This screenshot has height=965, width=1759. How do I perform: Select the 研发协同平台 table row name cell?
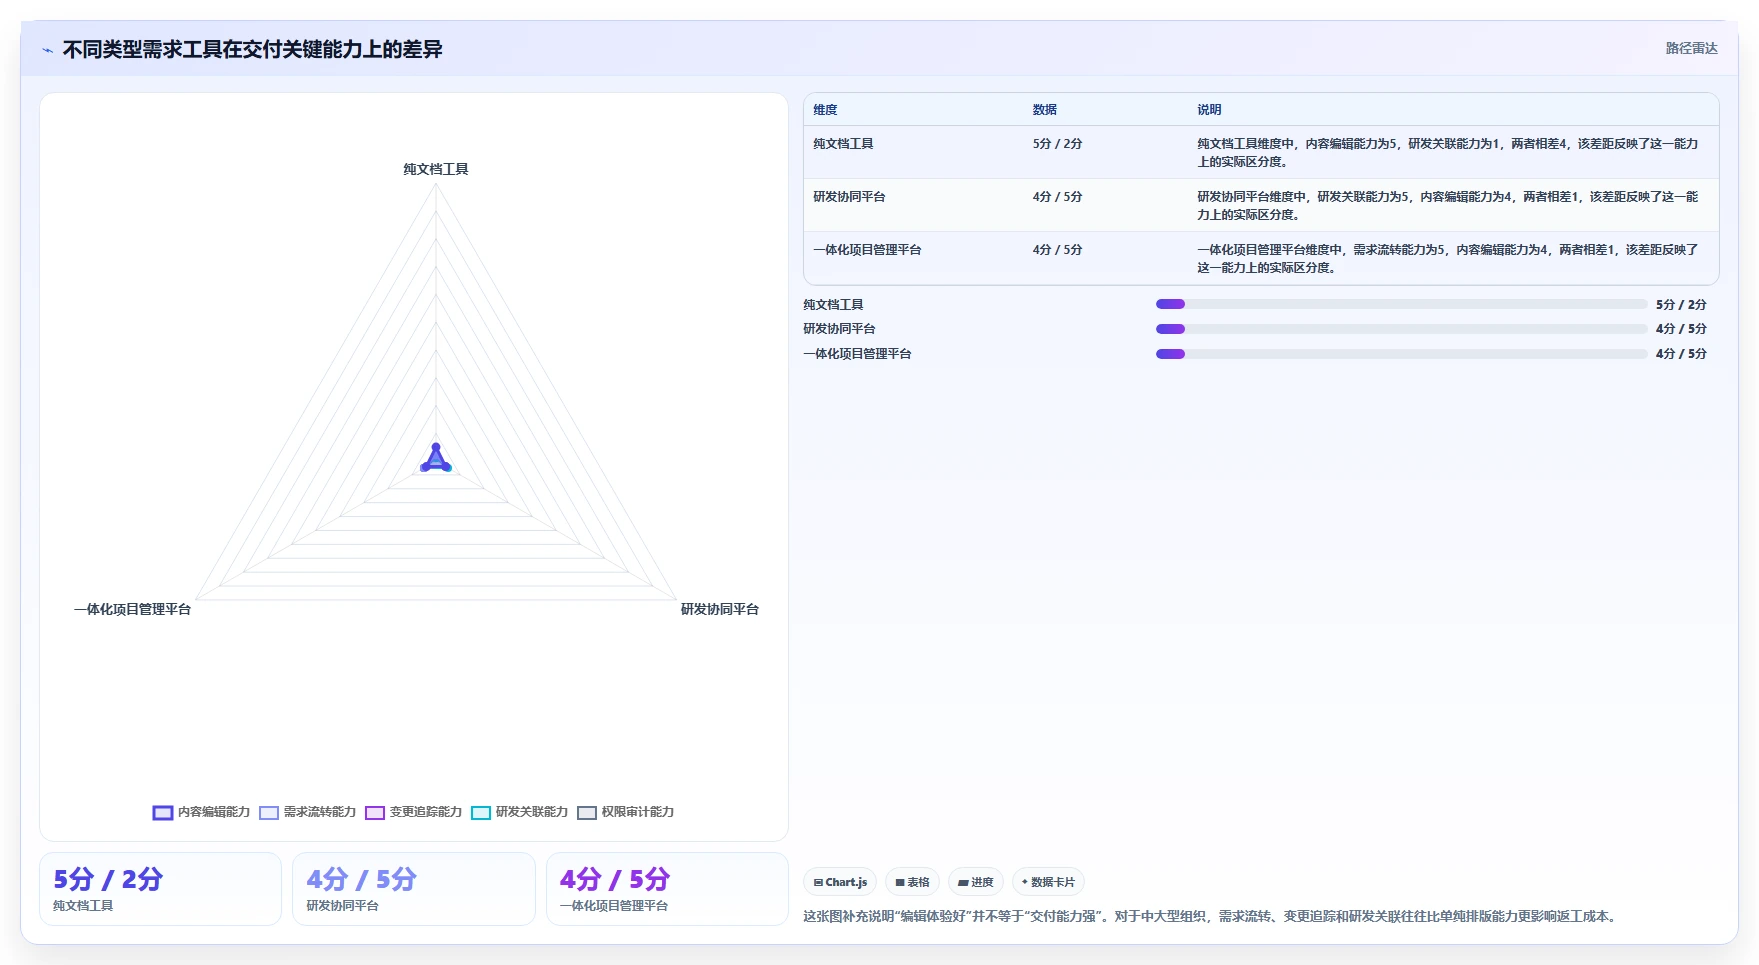tap(849, 197)
